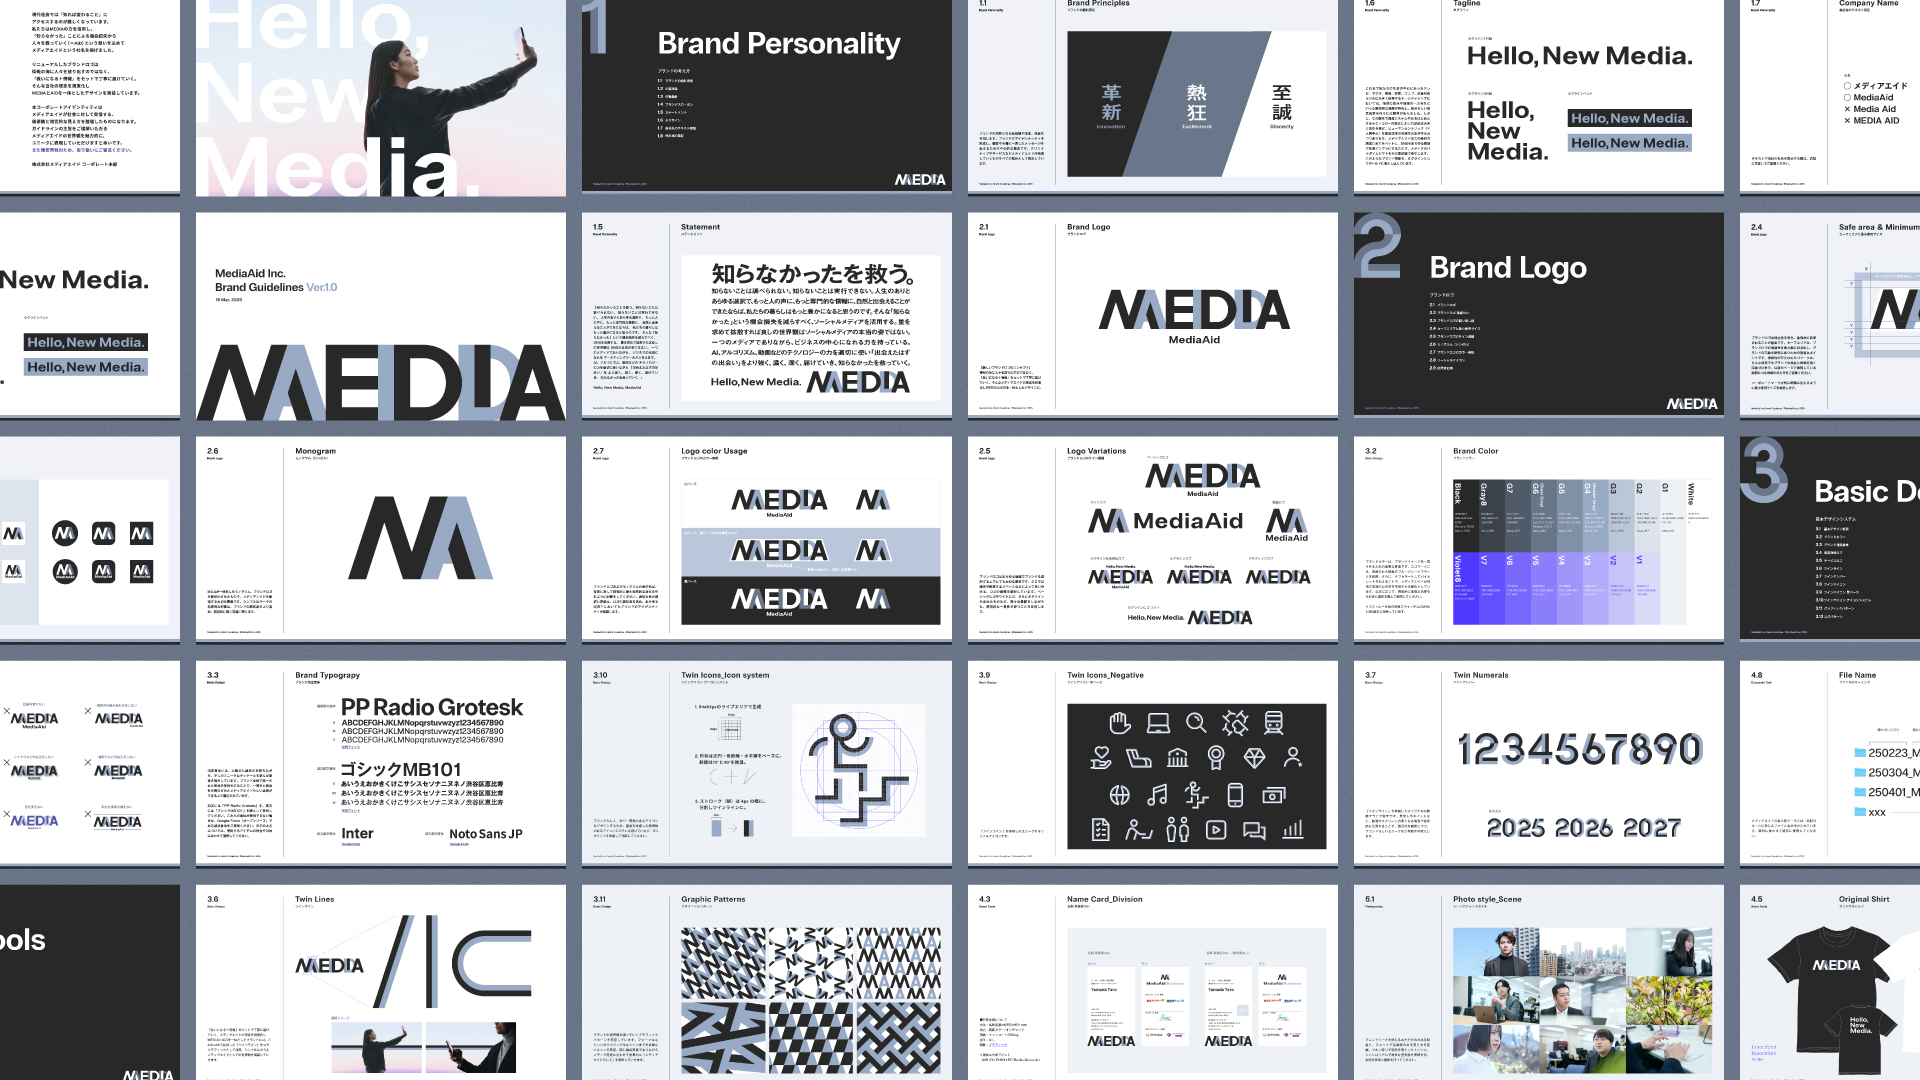Click the magnifying glass search icon
The image size is (1920, 1080).
pyautogui.click(x=1196, y=722)
